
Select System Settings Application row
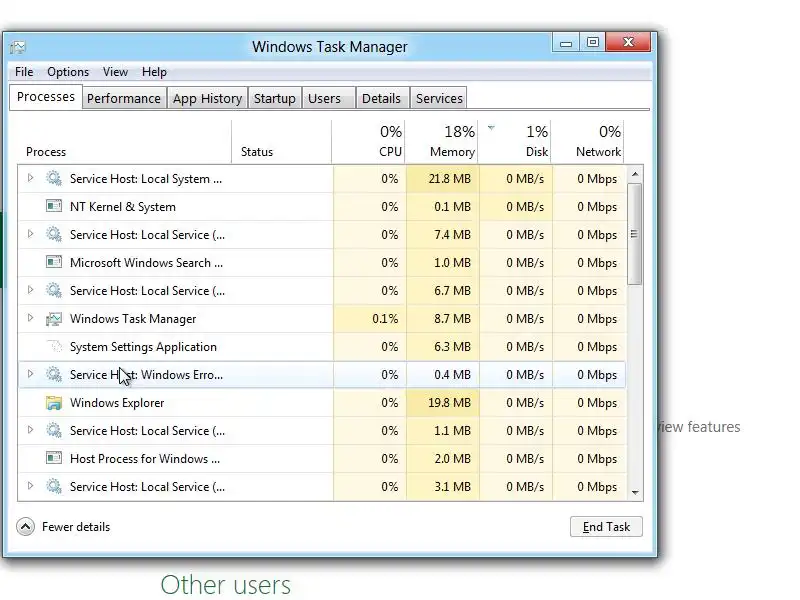pos(322,346)
